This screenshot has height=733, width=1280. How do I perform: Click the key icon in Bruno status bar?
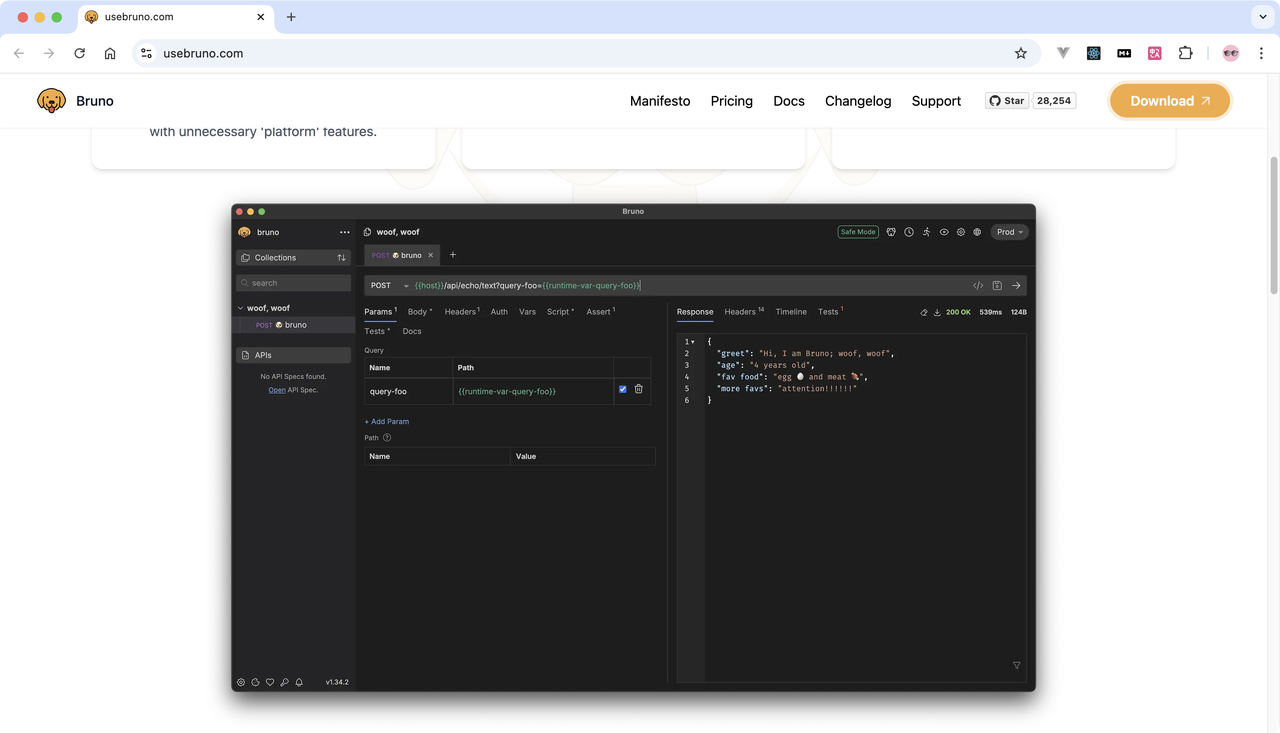[285, 682]
